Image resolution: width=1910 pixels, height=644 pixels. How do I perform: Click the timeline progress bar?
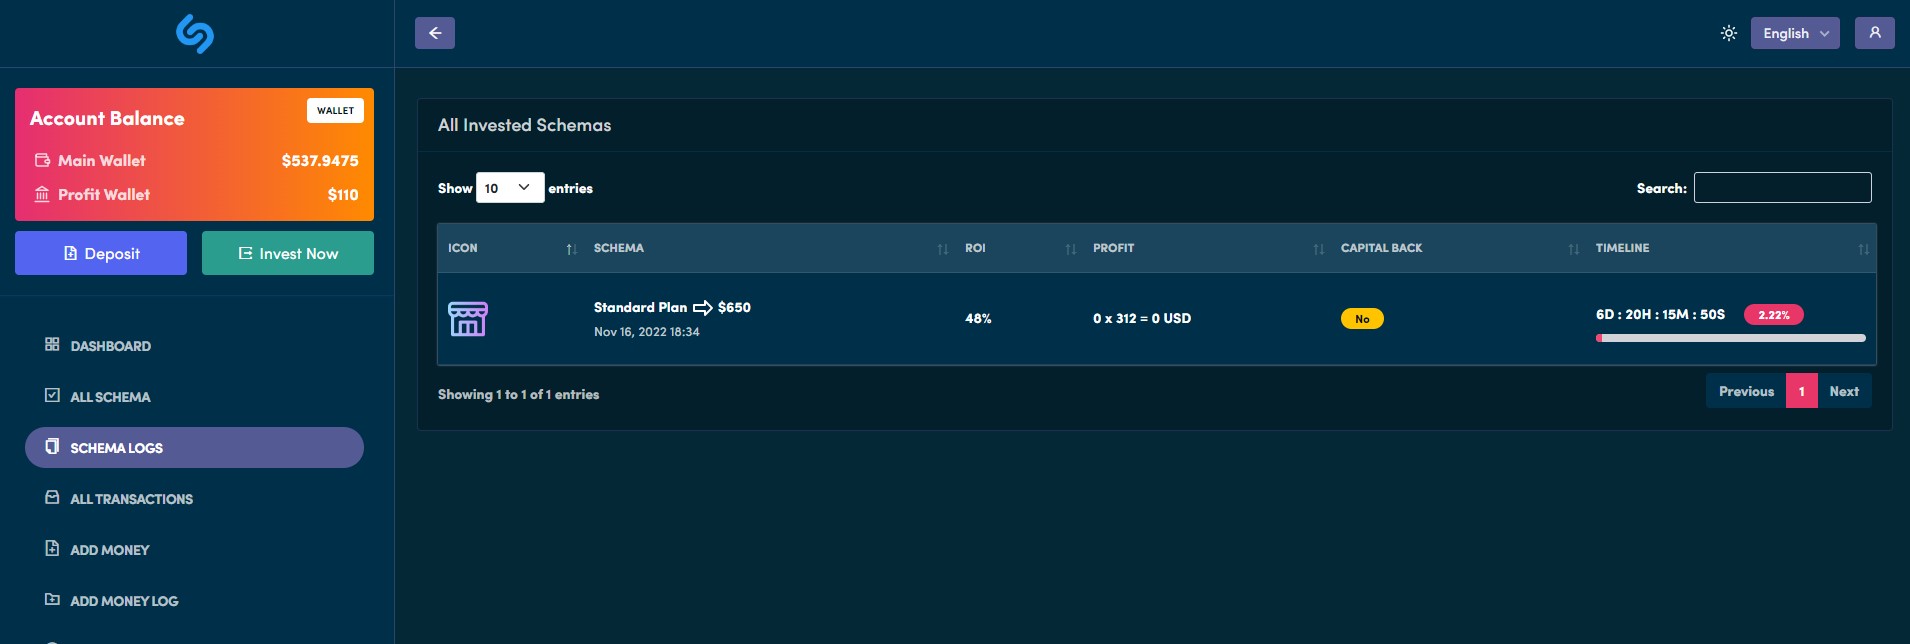click(1731, 338)
